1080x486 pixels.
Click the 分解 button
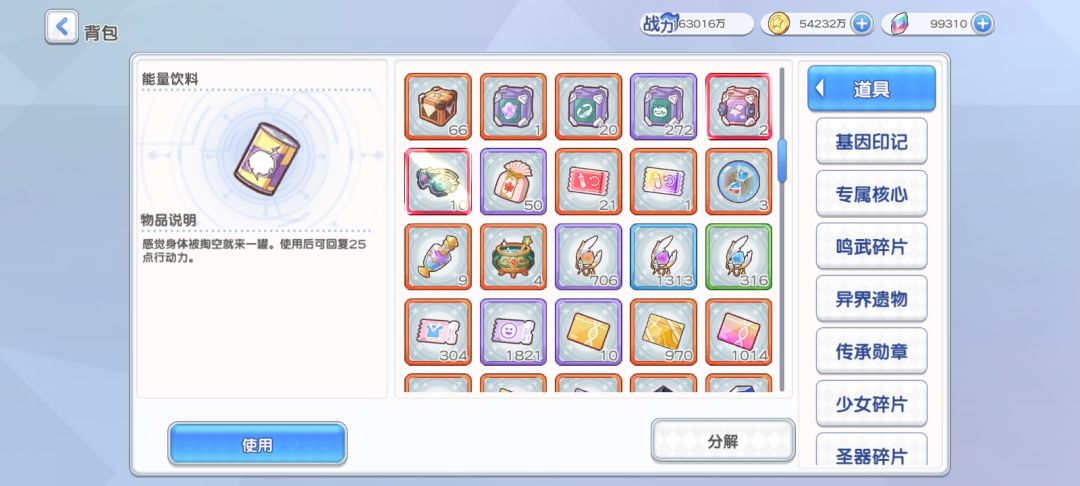723,441
